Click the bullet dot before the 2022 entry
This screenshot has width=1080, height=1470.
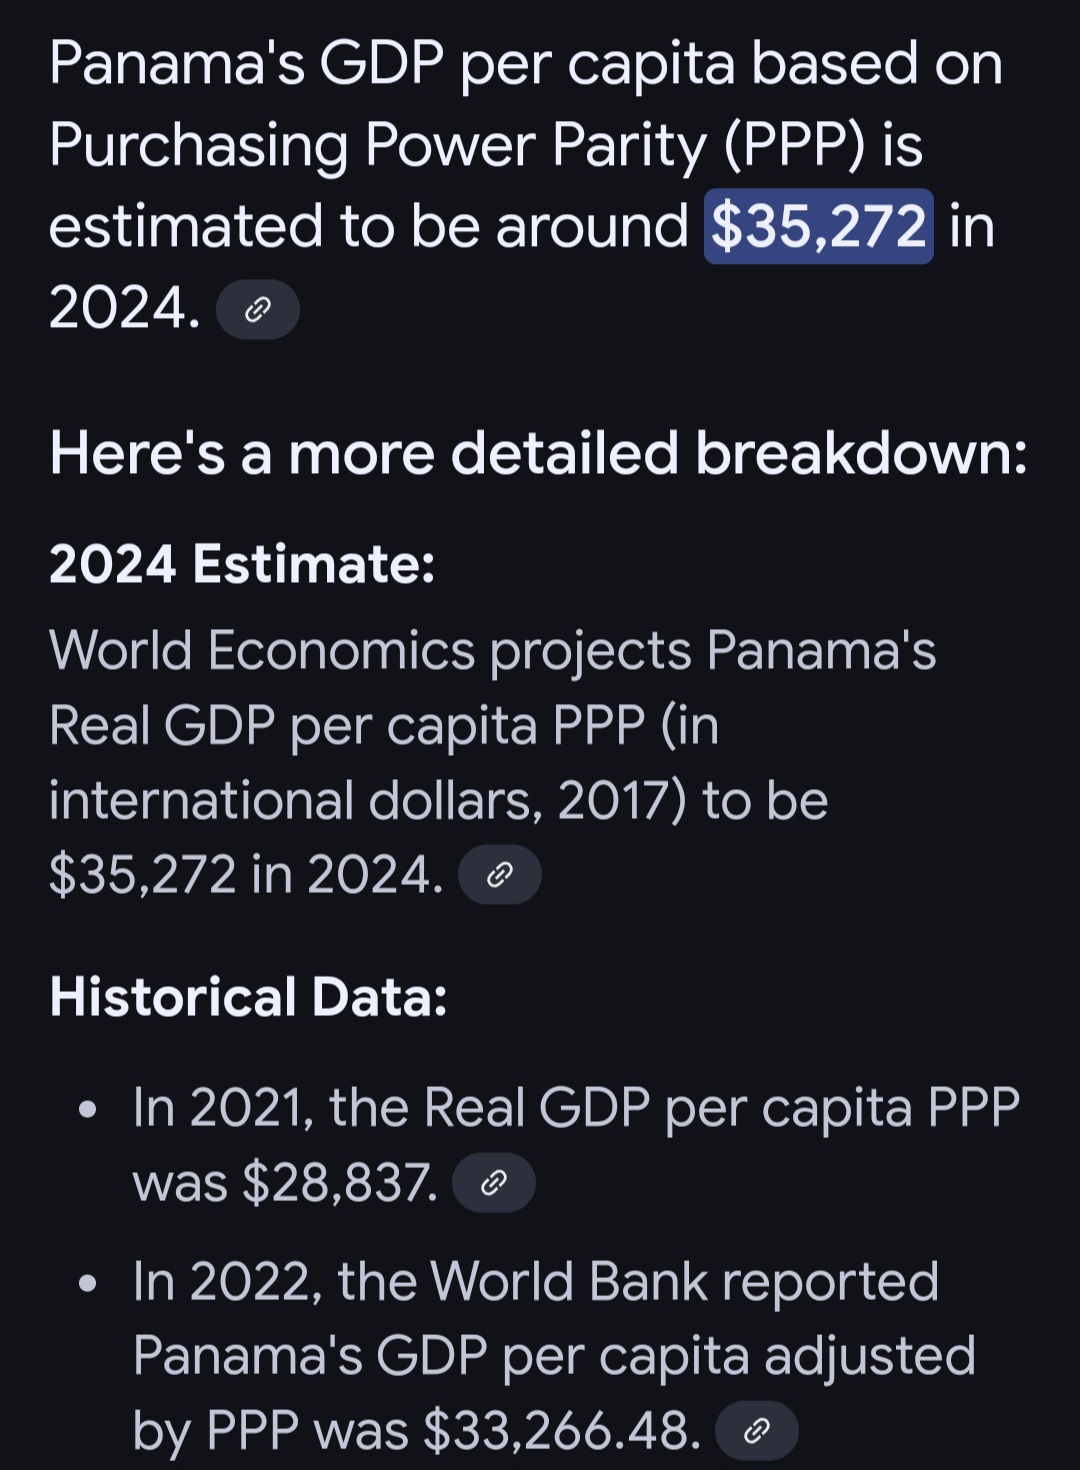(x=89, y=1283)
